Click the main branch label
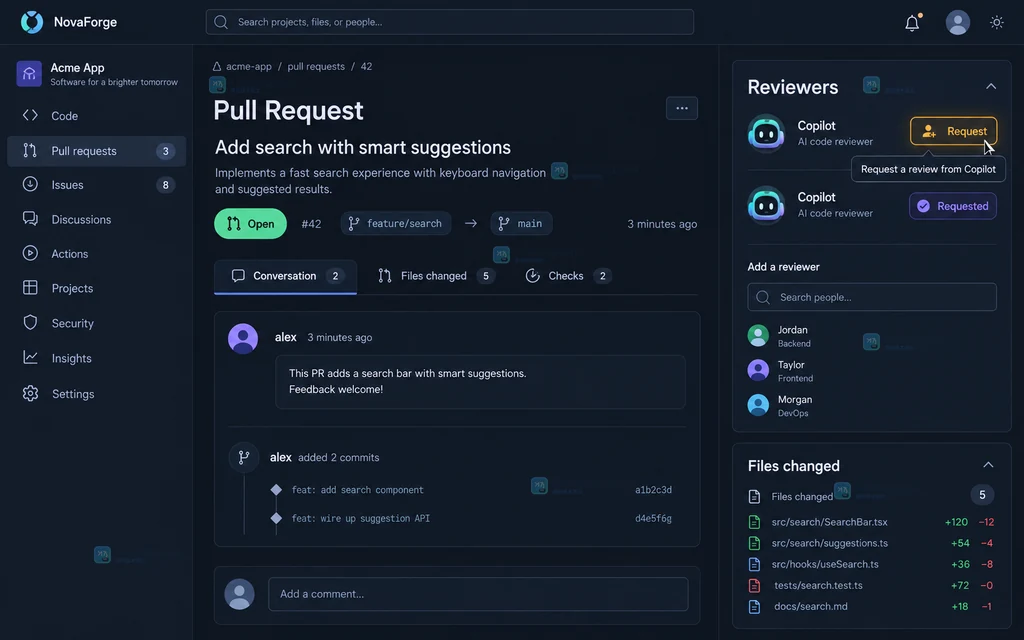The width and height of the screenshot is (1024, 640). (521, 223)
